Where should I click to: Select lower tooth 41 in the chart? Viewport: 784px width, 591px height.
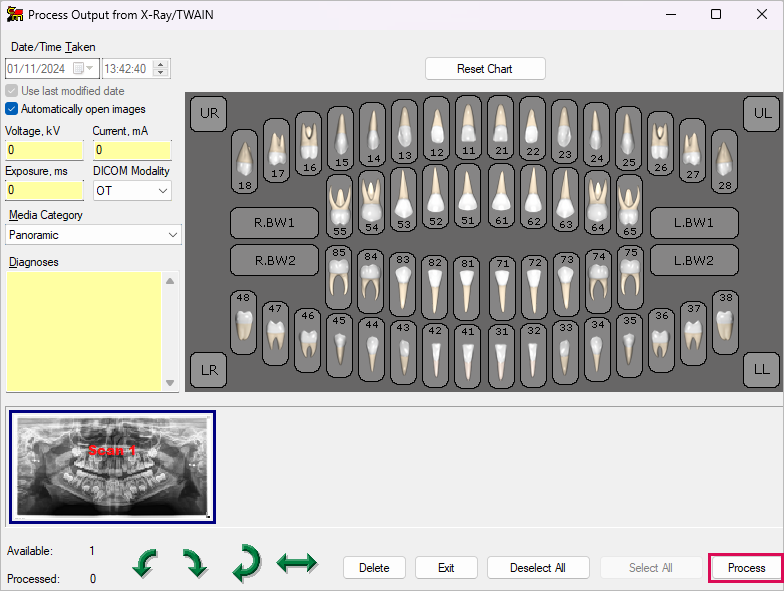[x=468, y=349]
